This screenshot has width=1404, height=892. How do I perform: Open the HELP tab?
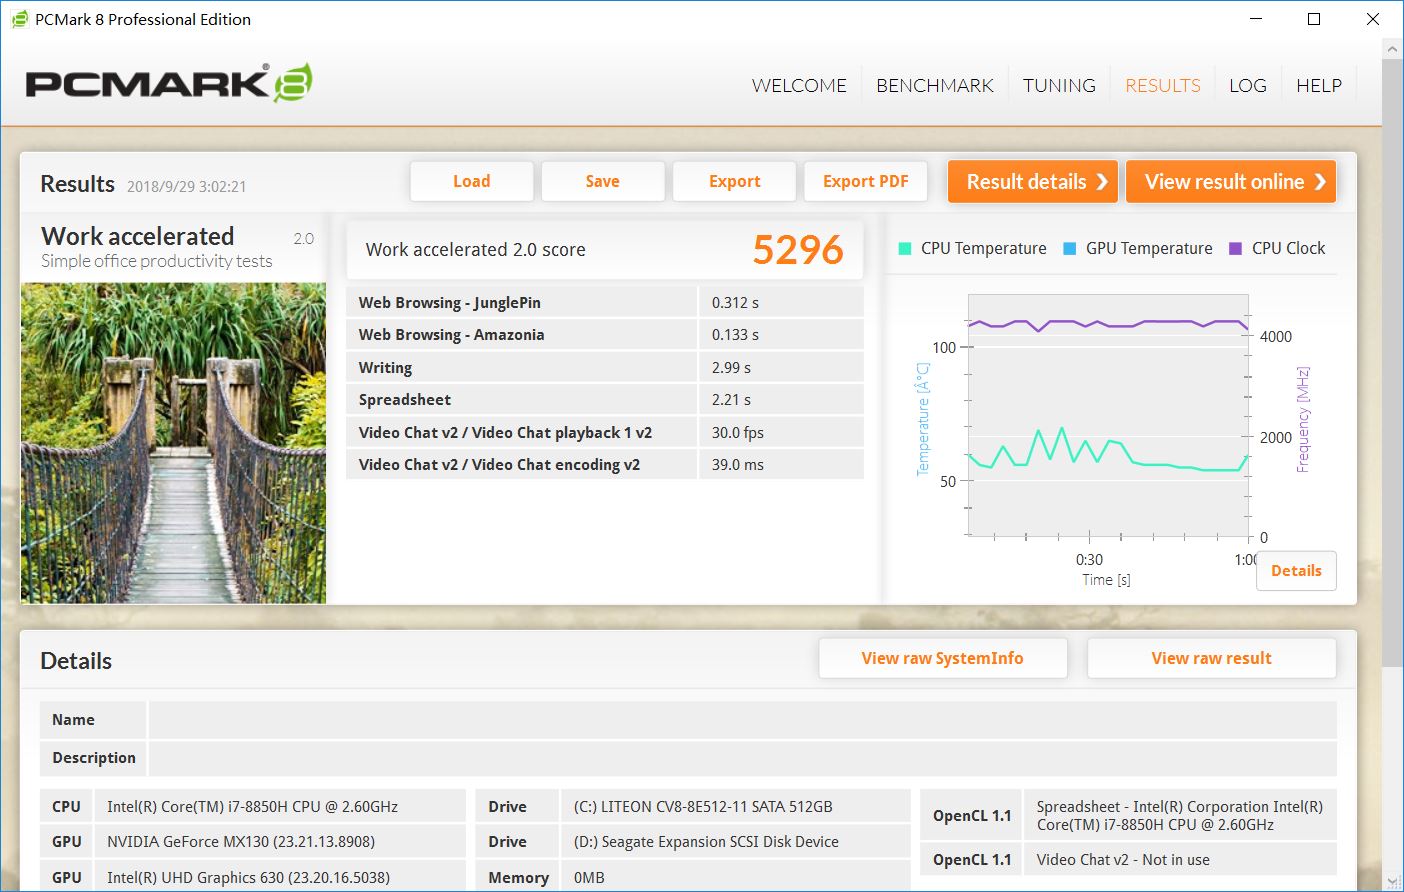1319,86
